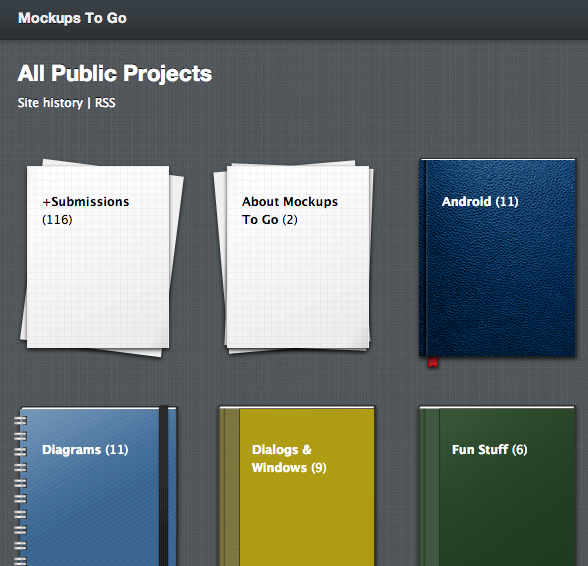Select the All Public Projects heading

point(115,73)
